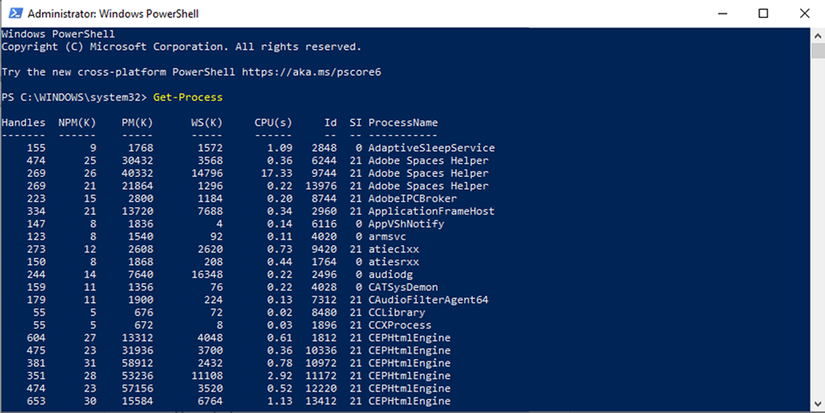Viewport: 825px width, 413px height.
Task: Maximize the PowerShell window
Action: click(x=763, y=13)
